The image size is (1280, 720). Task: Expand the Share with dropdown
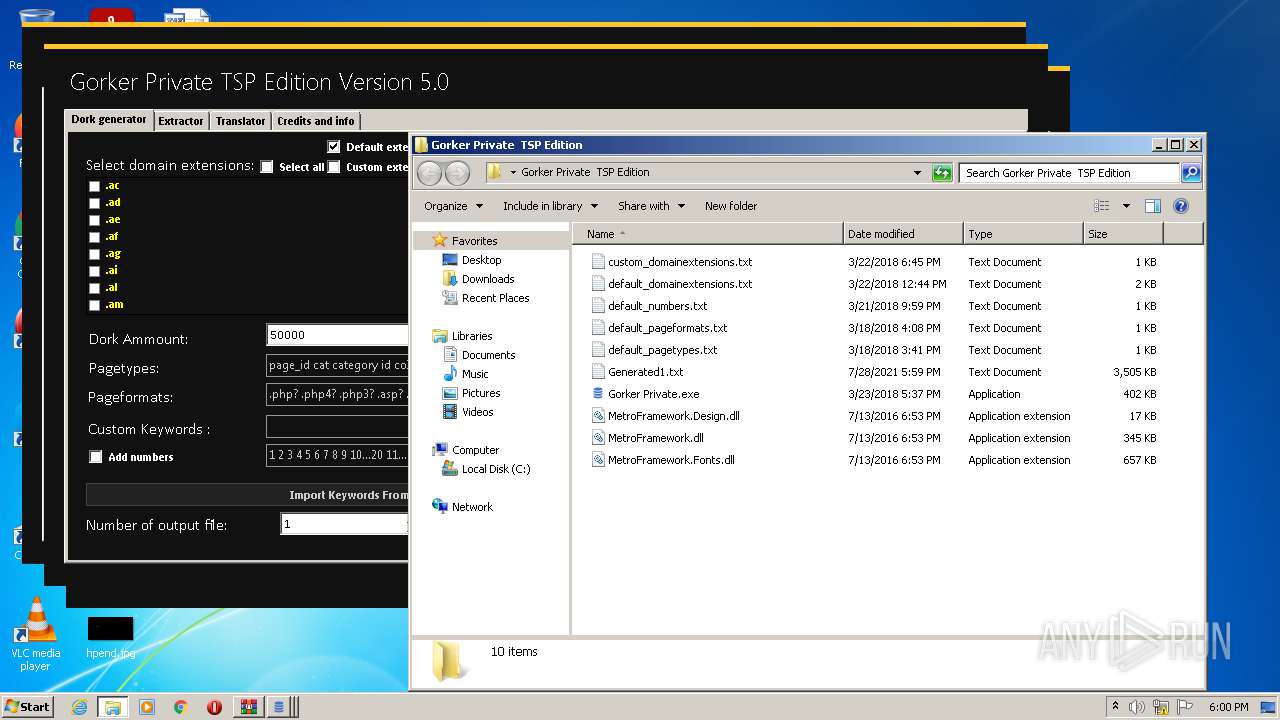pyautogui.click(x=651, y=206)
